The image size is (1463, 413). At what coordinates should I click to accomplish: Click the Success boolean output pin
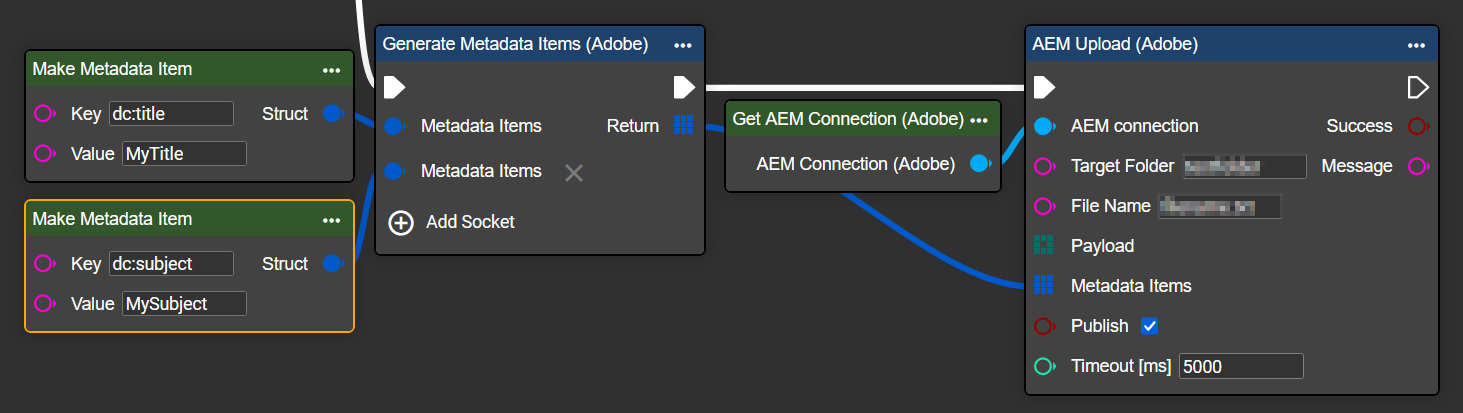point(1418,126)
